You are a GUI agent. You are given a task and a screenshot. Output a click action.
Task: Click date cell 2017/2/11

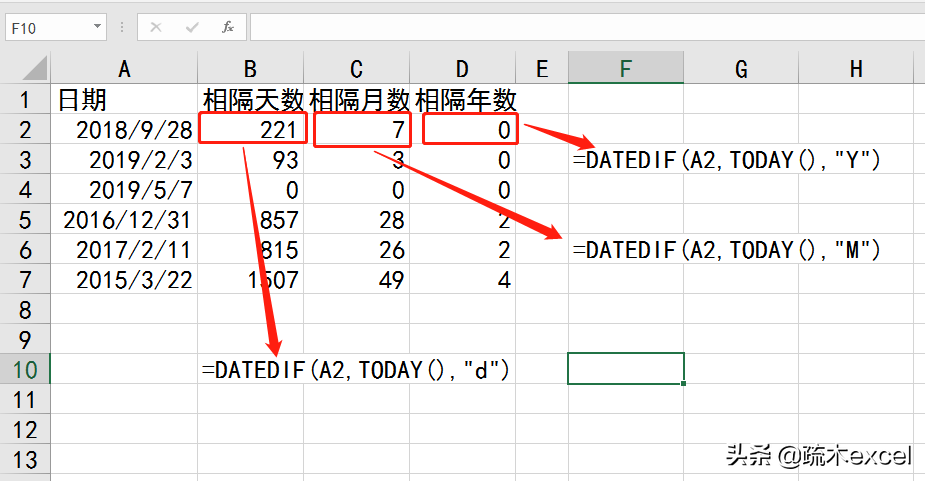[124, 250]
